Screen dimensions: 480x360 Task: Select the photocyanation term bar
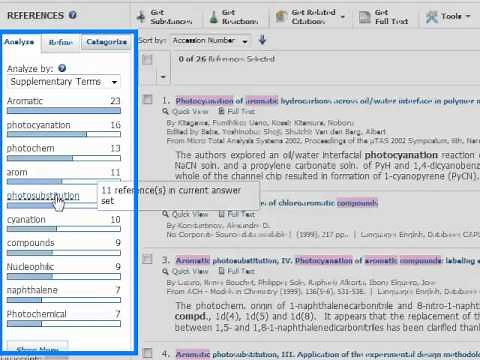click(x=64, y=134)
